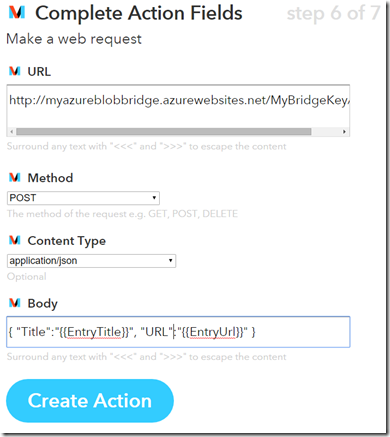Click the Create Action button
The height and width of the screenshot is (437, 390).
point(90,401)
